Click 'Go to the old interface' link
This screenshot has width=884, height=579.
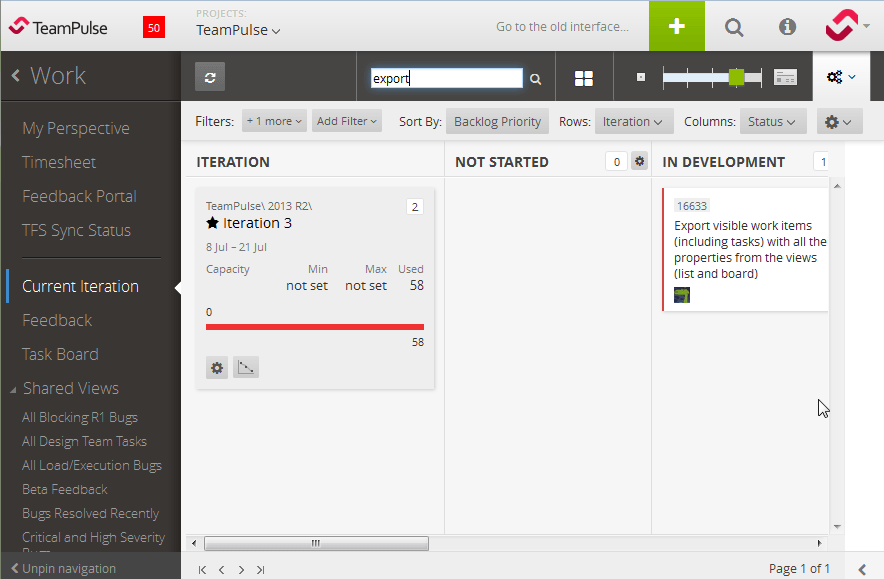tap(562, 26)
